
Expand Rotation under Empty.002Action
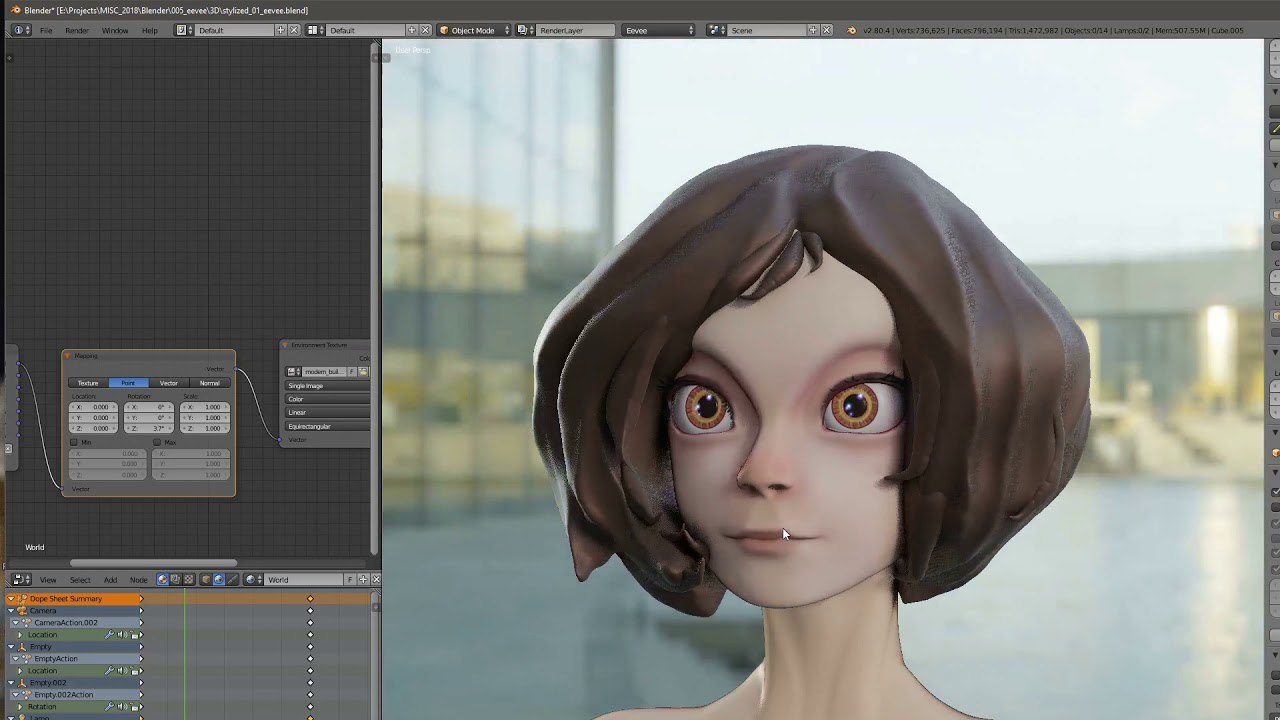(20, 707)
